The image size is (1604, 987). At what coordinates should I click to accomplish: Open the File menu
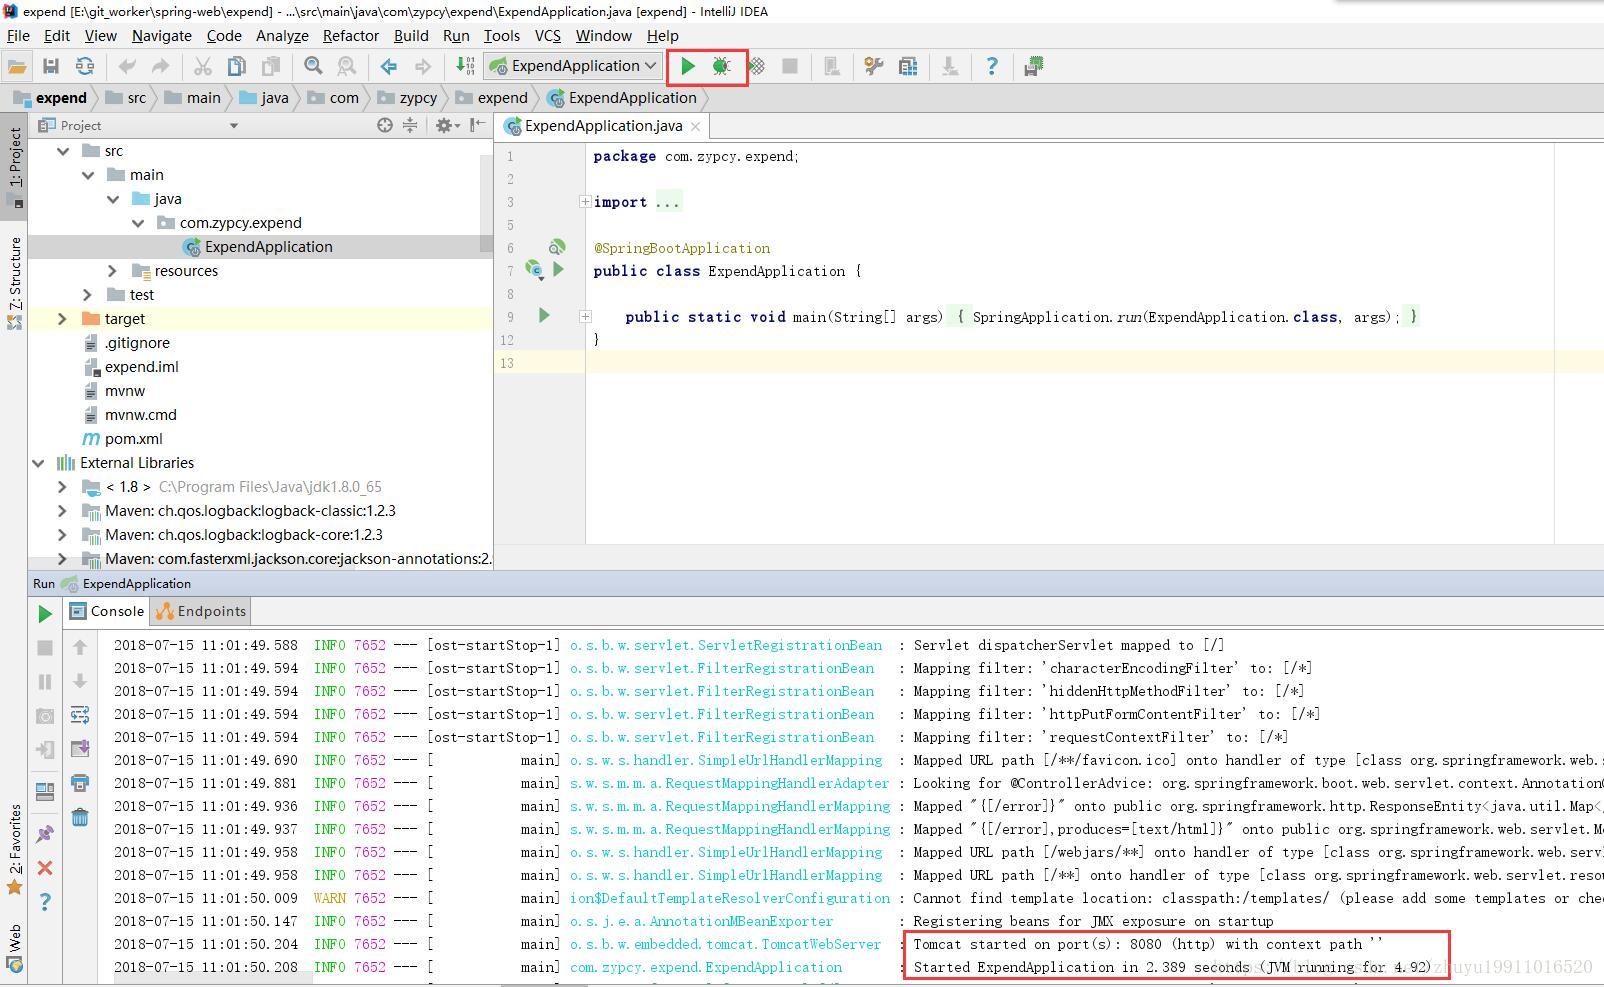(x=18, y=36)
